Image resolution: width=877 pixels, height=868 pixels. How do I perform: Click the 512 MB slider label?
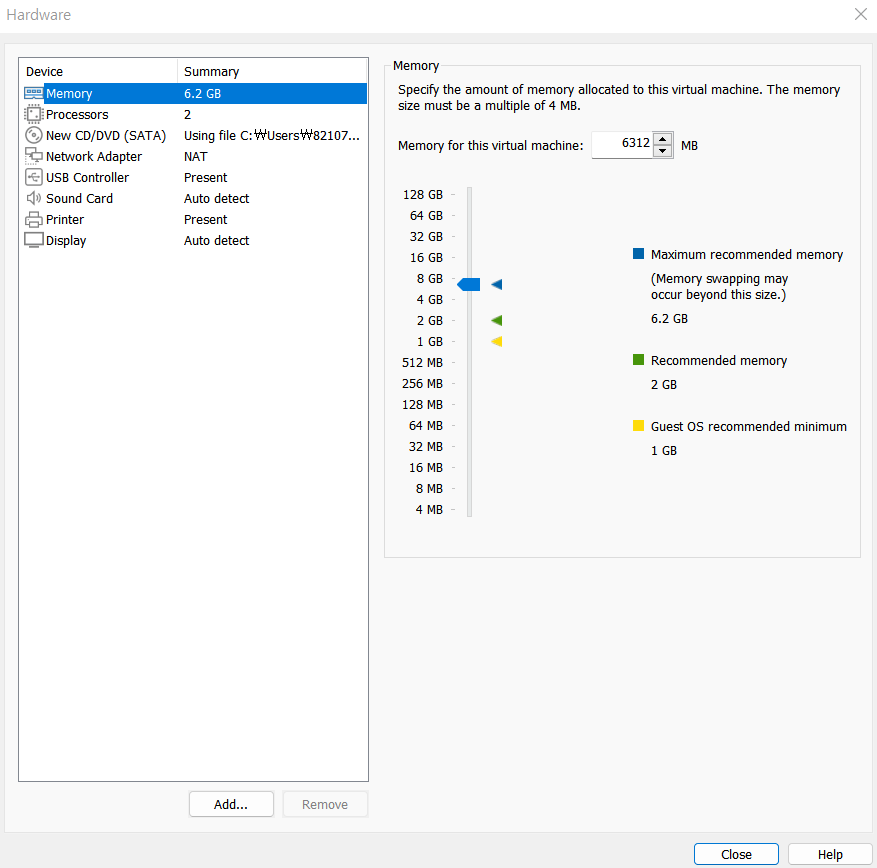point(422,363)
